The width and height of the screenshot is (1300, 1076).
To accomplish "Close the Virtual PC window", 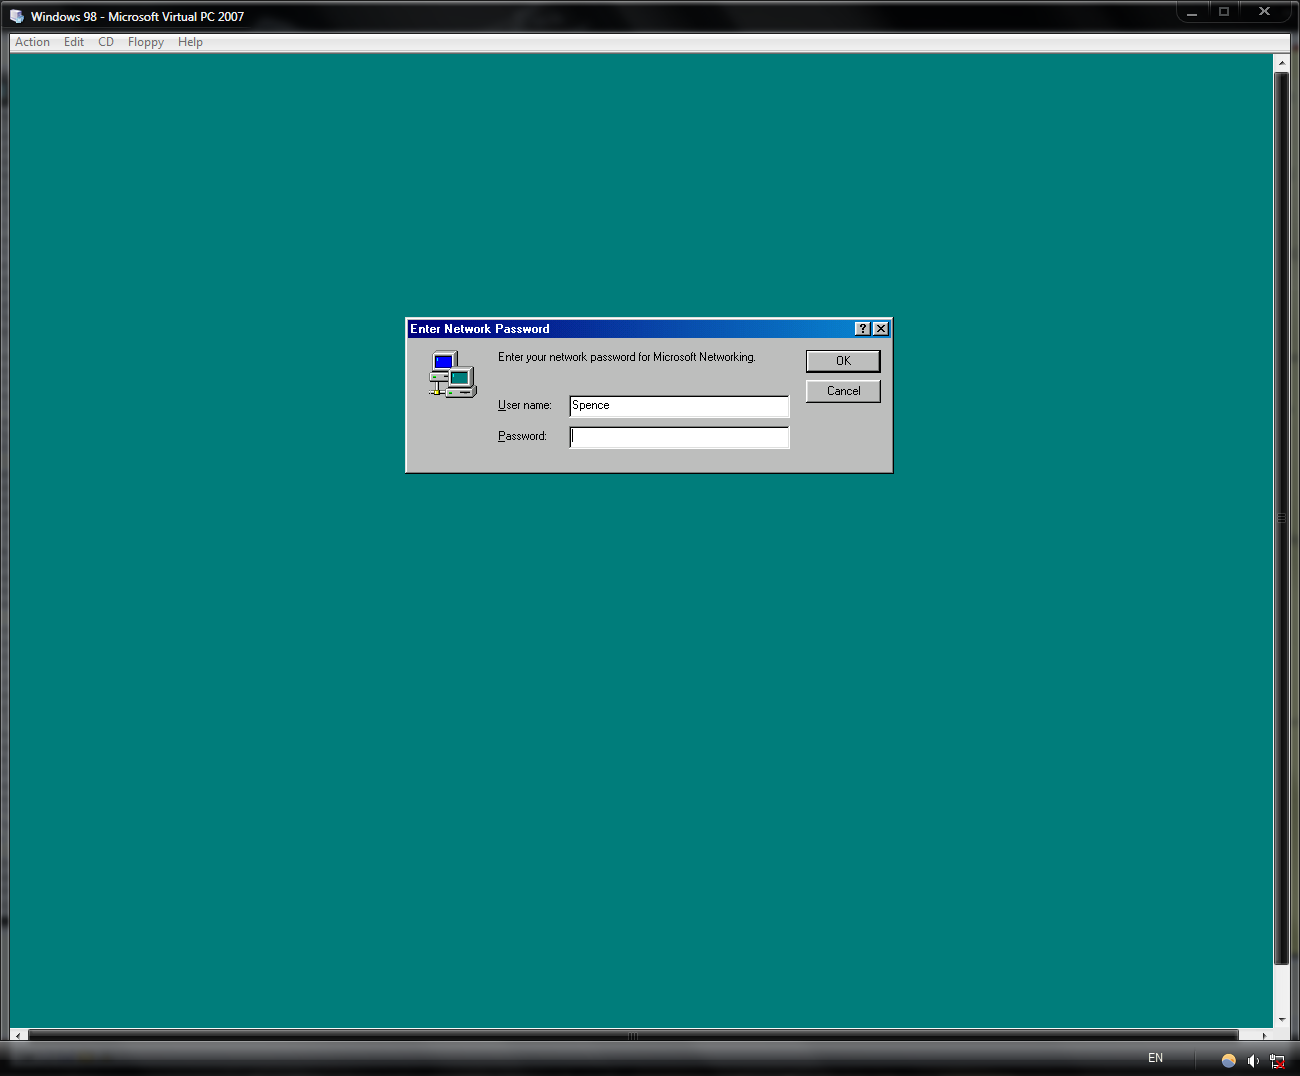I will click(1264, 12).
